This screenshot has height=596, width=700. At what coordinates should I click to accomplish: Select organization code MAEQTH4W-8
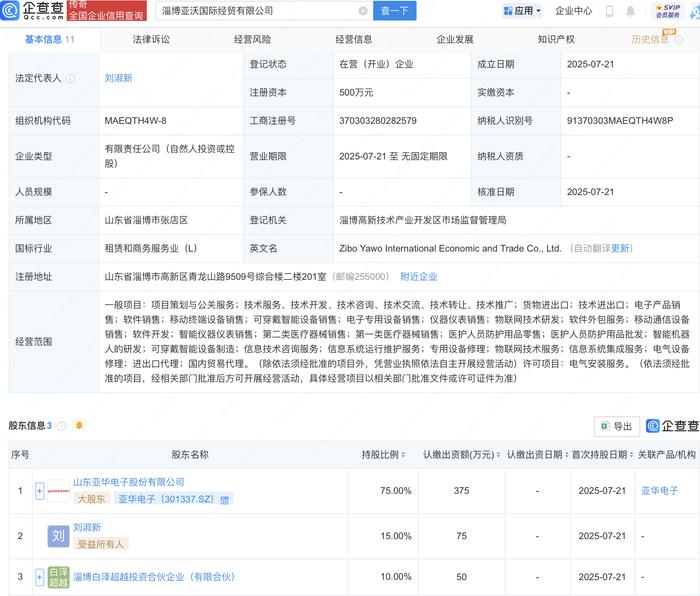point(135,121)
